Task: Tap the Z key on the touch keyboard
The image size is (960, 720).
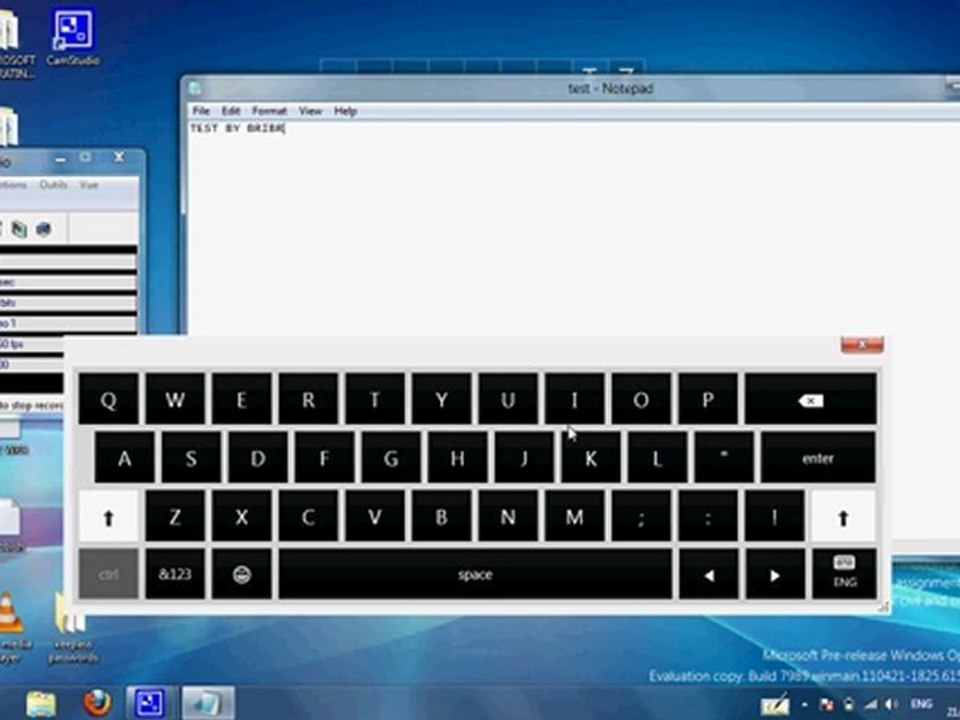Action: 175,516
